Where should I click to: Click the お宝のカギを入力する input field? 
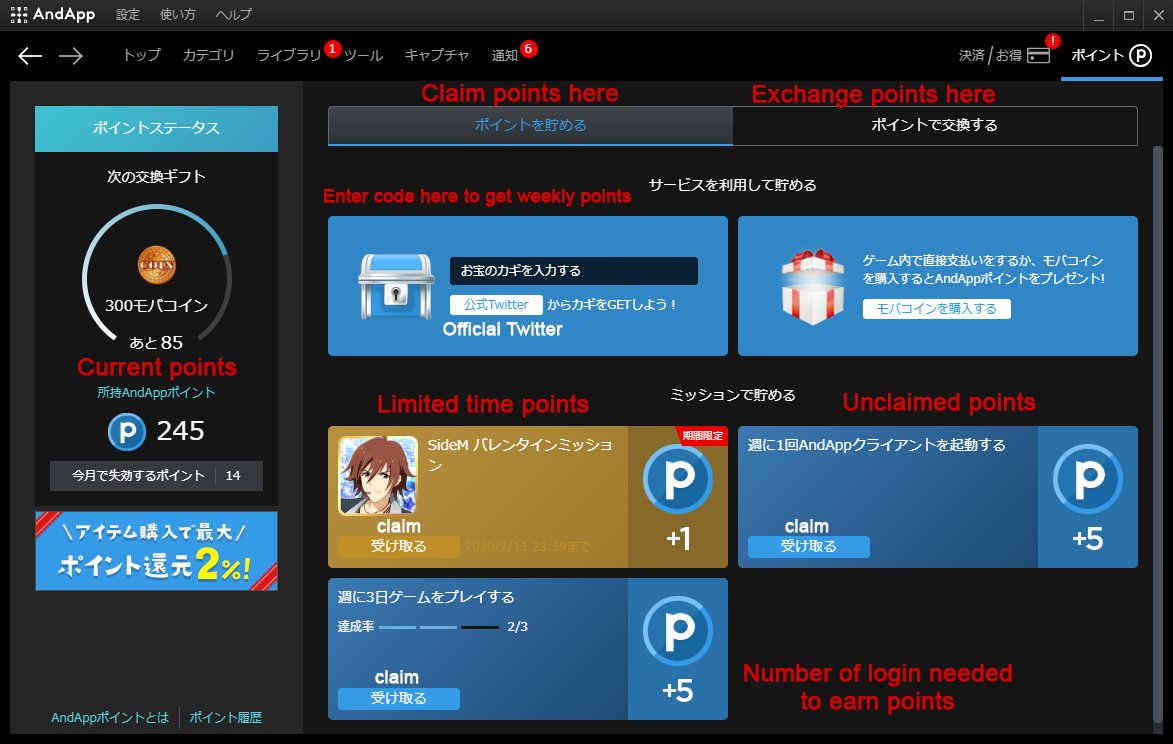point(574,271)
